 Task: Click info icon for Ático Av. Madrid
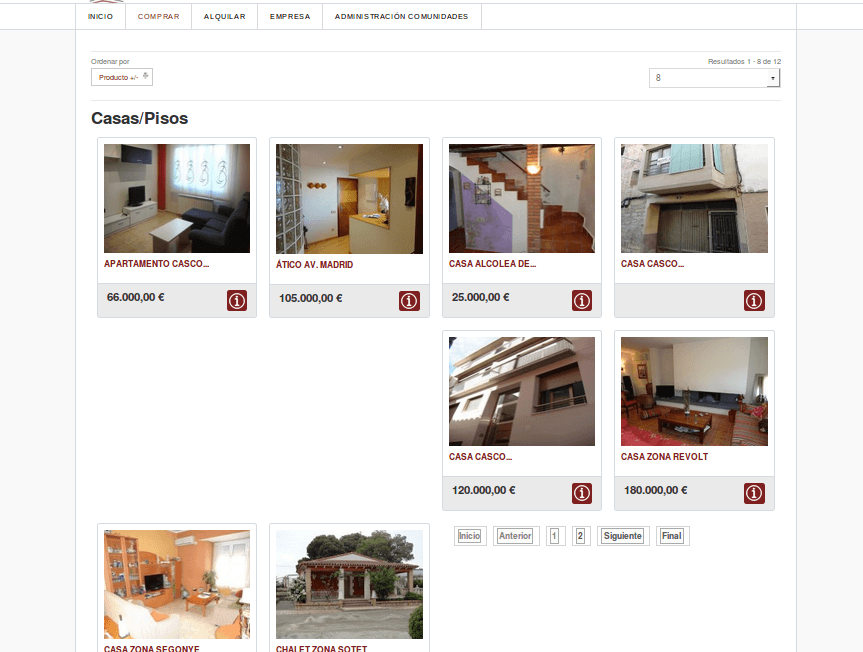(409, 301)
